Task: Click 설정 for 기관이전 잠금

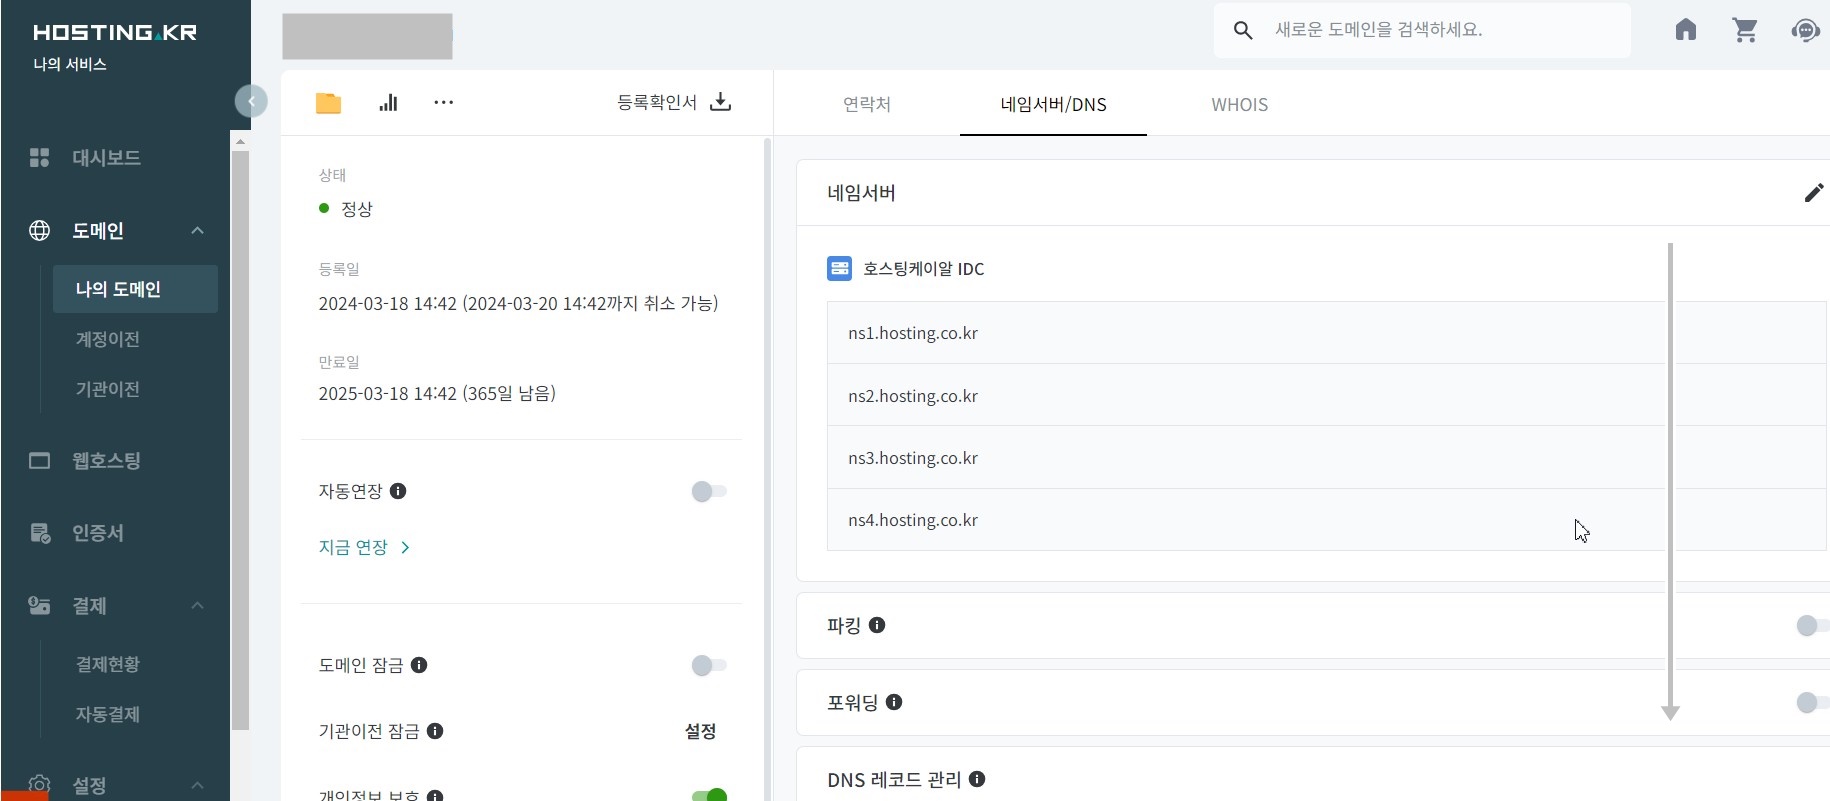Action: click(x=700, y=731)
